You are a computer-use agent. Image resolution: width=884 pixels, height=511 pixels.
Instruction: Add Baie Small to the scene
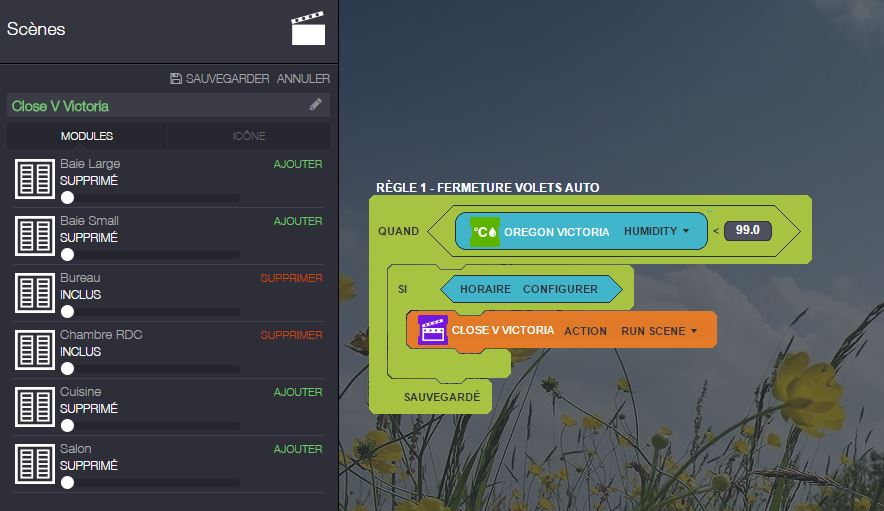point(298,221)
